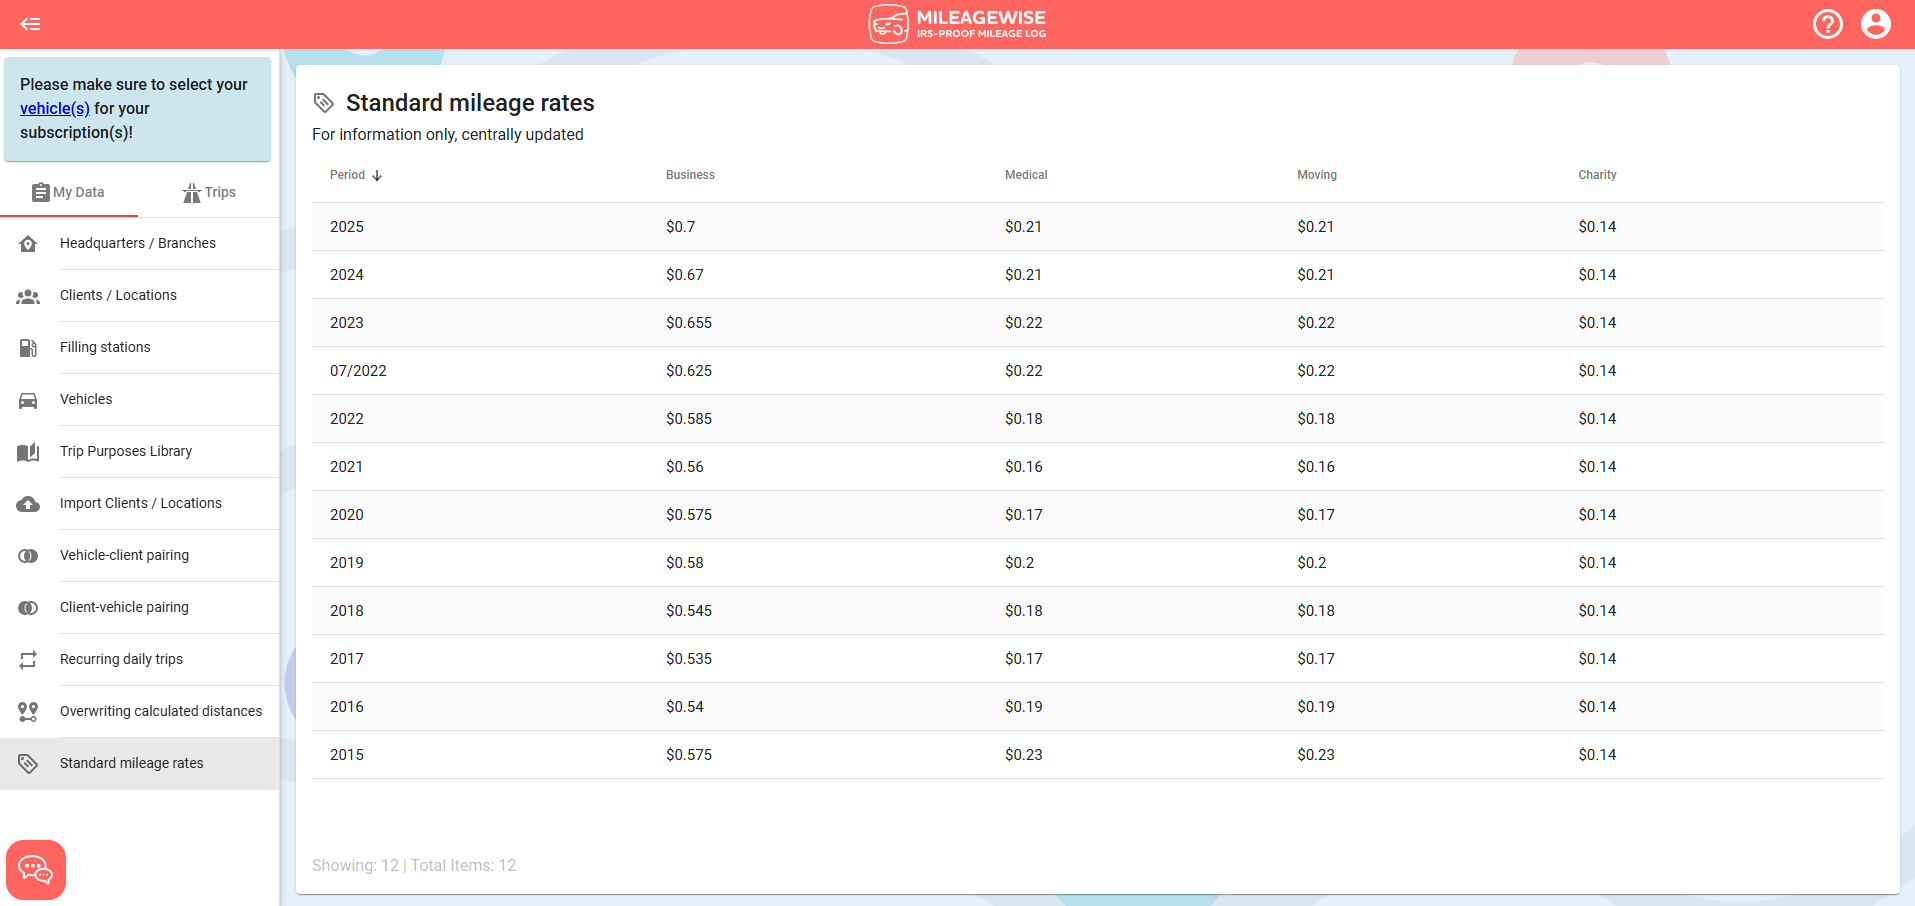Go to Vehicle-client pairing
1915x906 pixels.
124,555
